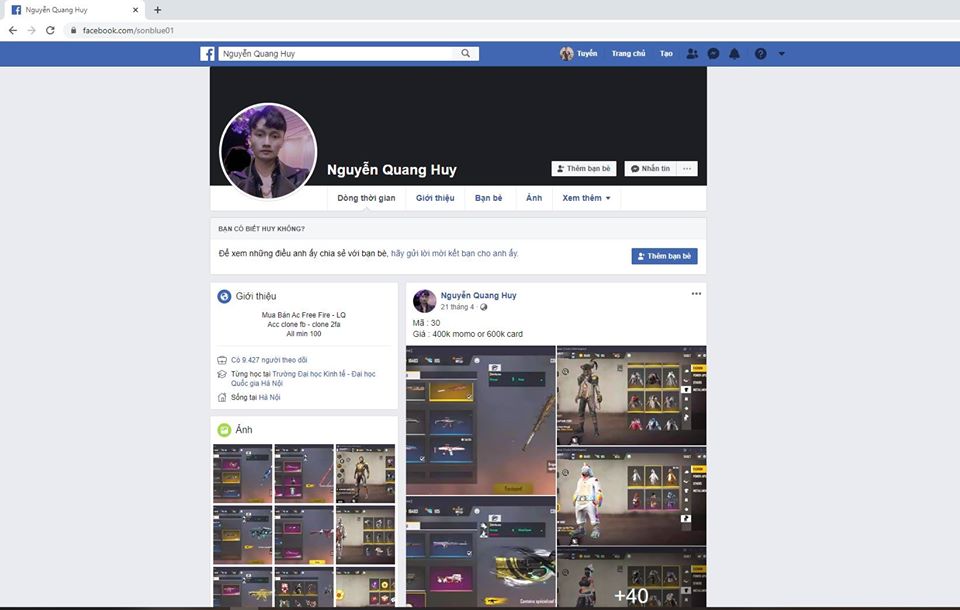Click the 9.427 người theo dõi link
This screenshot has width=960, height=610.
(269, 360)
